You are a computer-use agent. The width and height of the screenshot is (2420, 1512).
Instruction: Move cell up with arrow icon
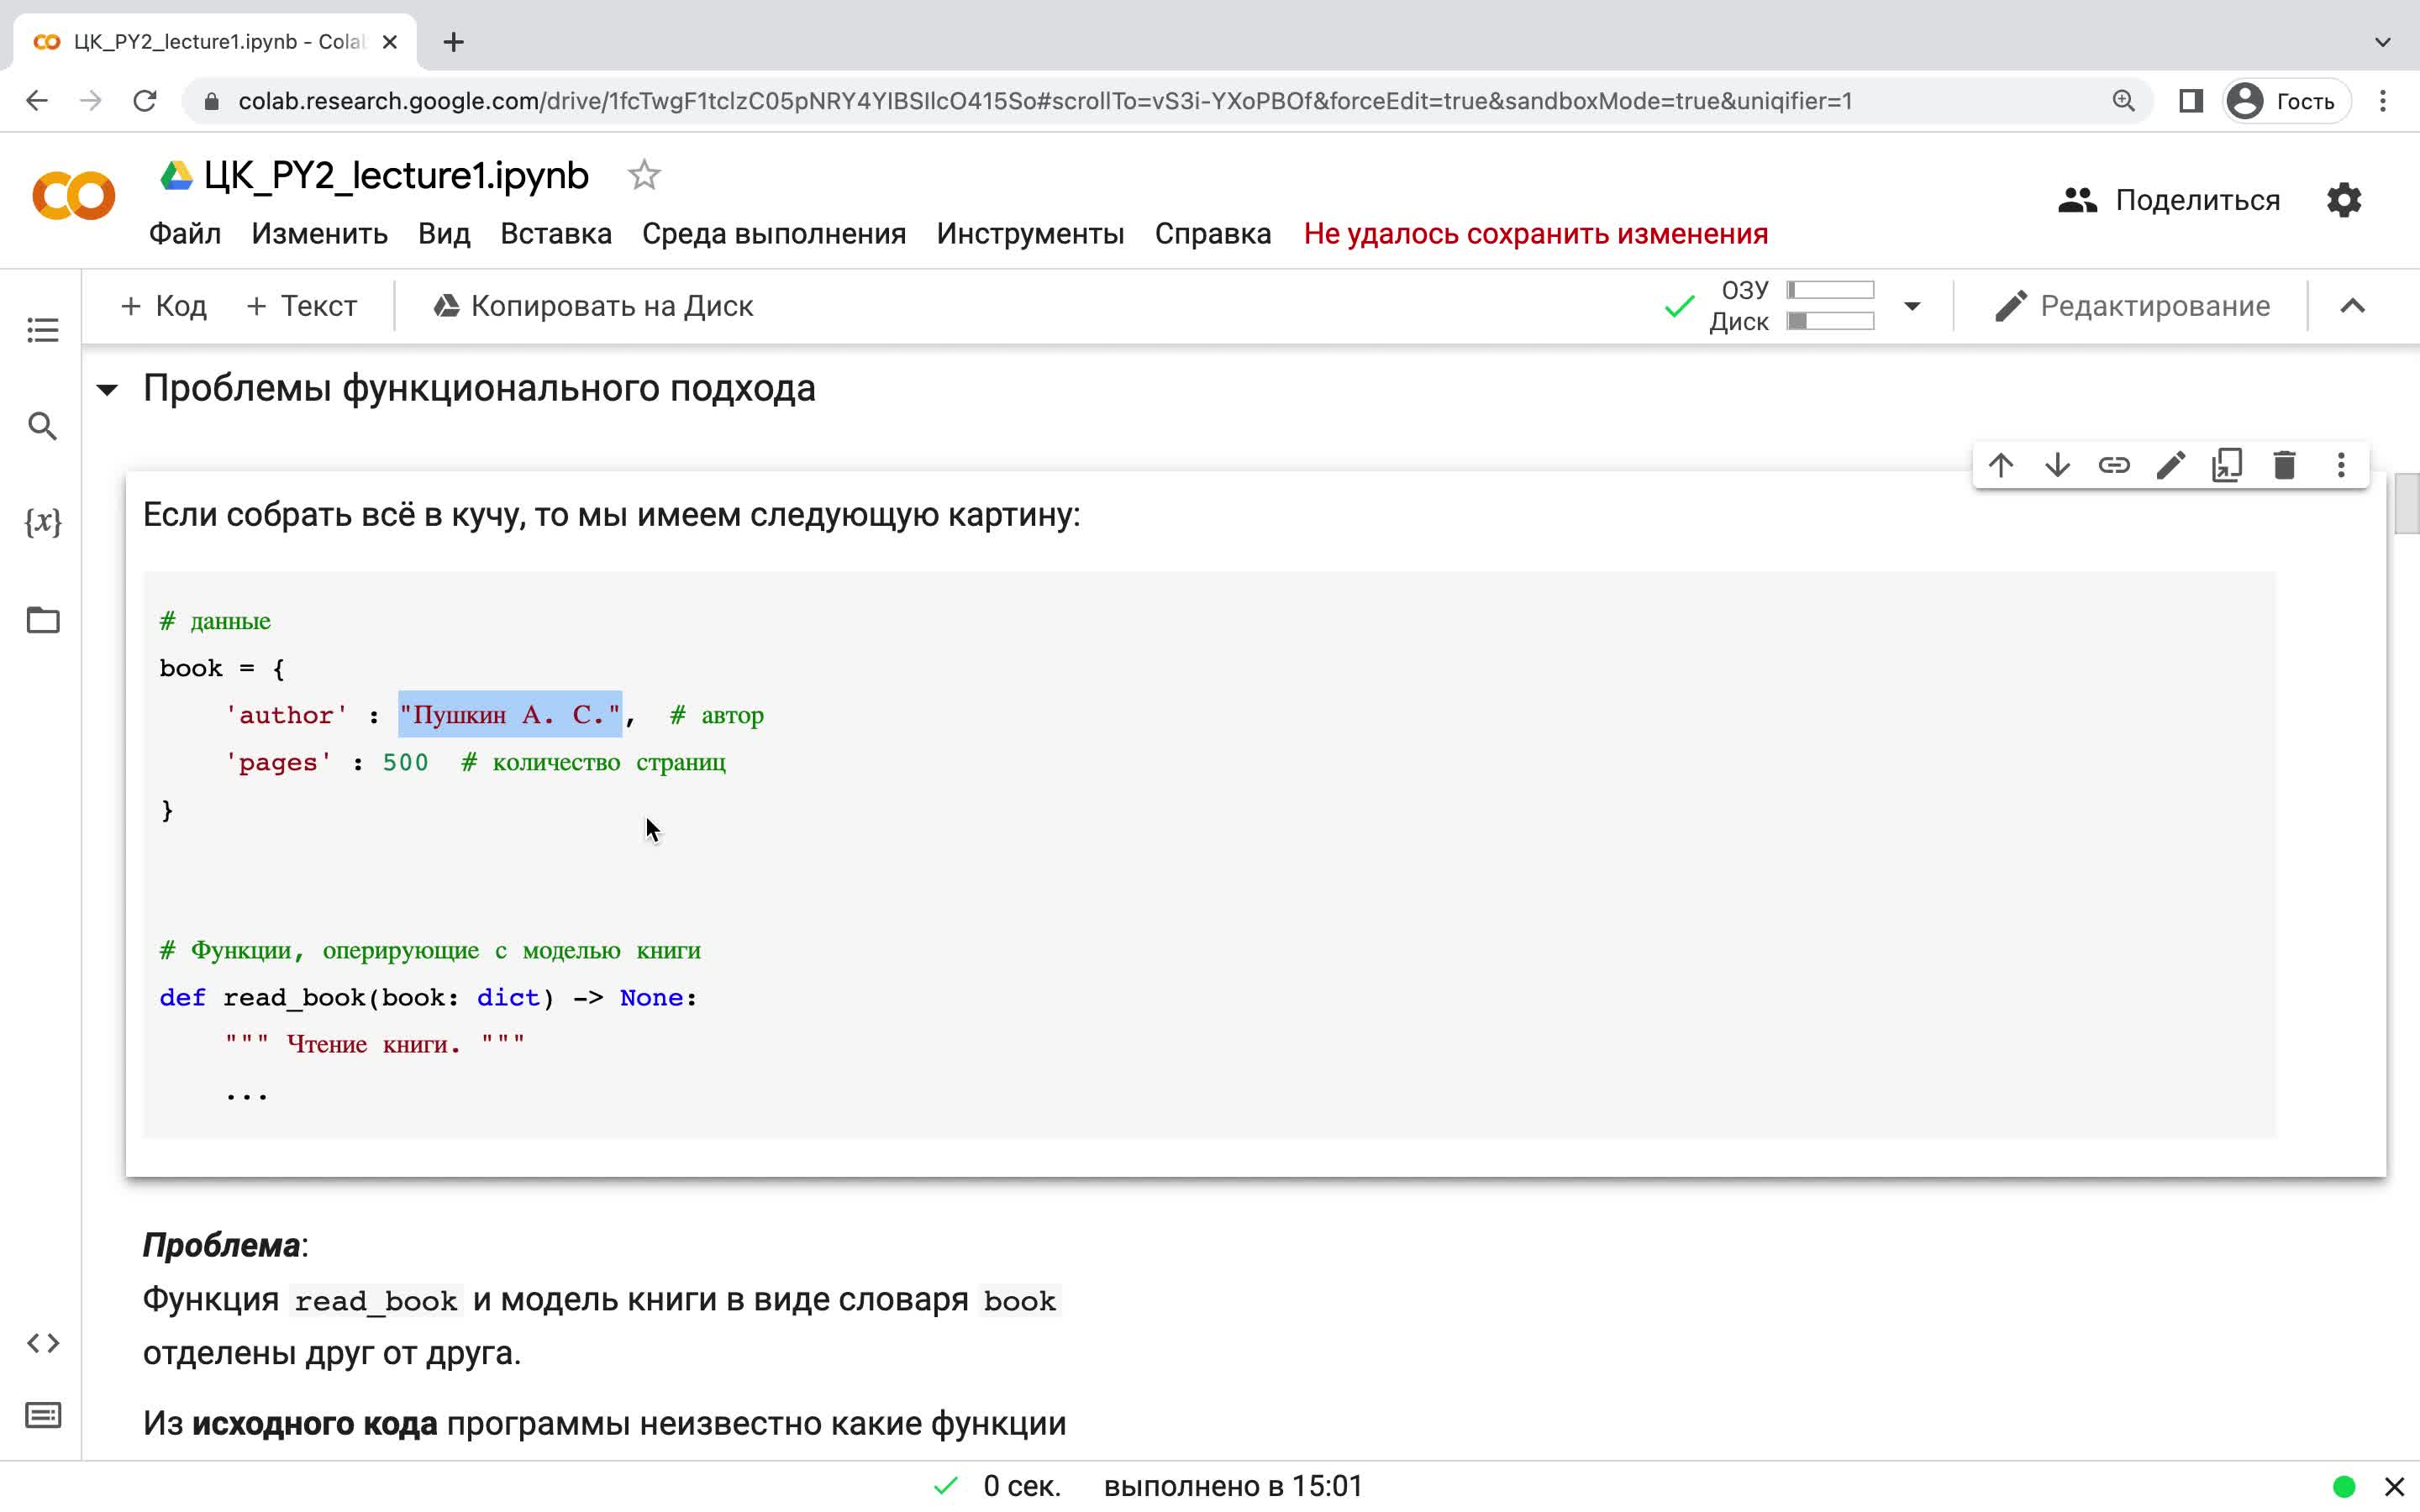click(x=2001, y=465)
